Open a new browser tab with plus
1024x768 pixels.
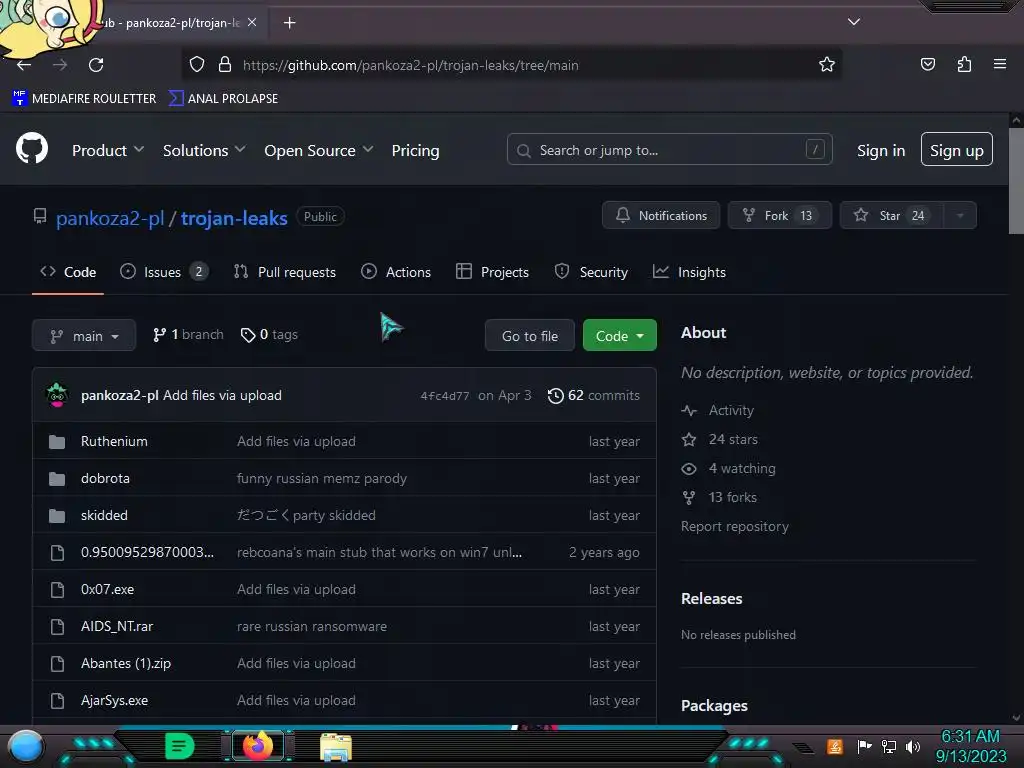[289, 23]
